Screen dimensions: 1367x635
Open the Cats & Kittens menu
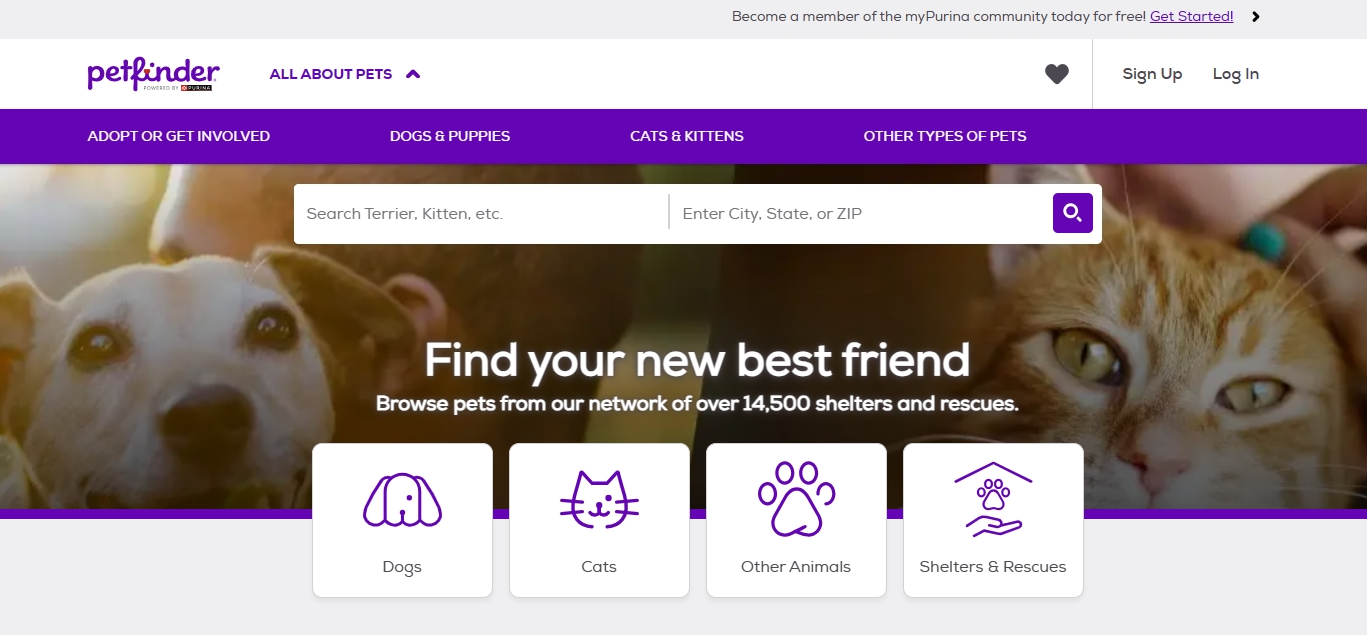687,136
